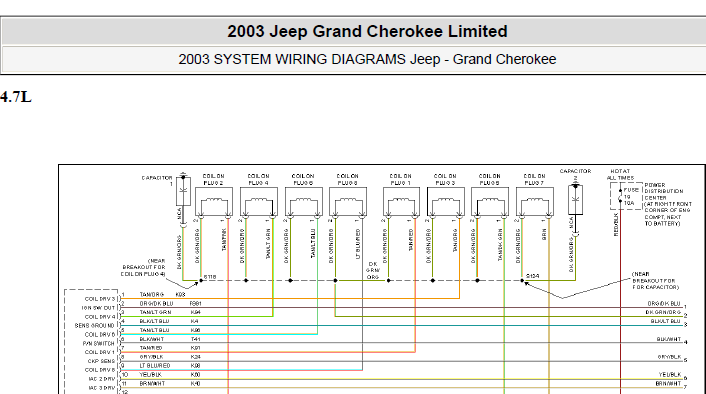This screenshot has height=394, width=706.
Task: Select the Coil On Plug 8 symbol
Action: point(348,202)
